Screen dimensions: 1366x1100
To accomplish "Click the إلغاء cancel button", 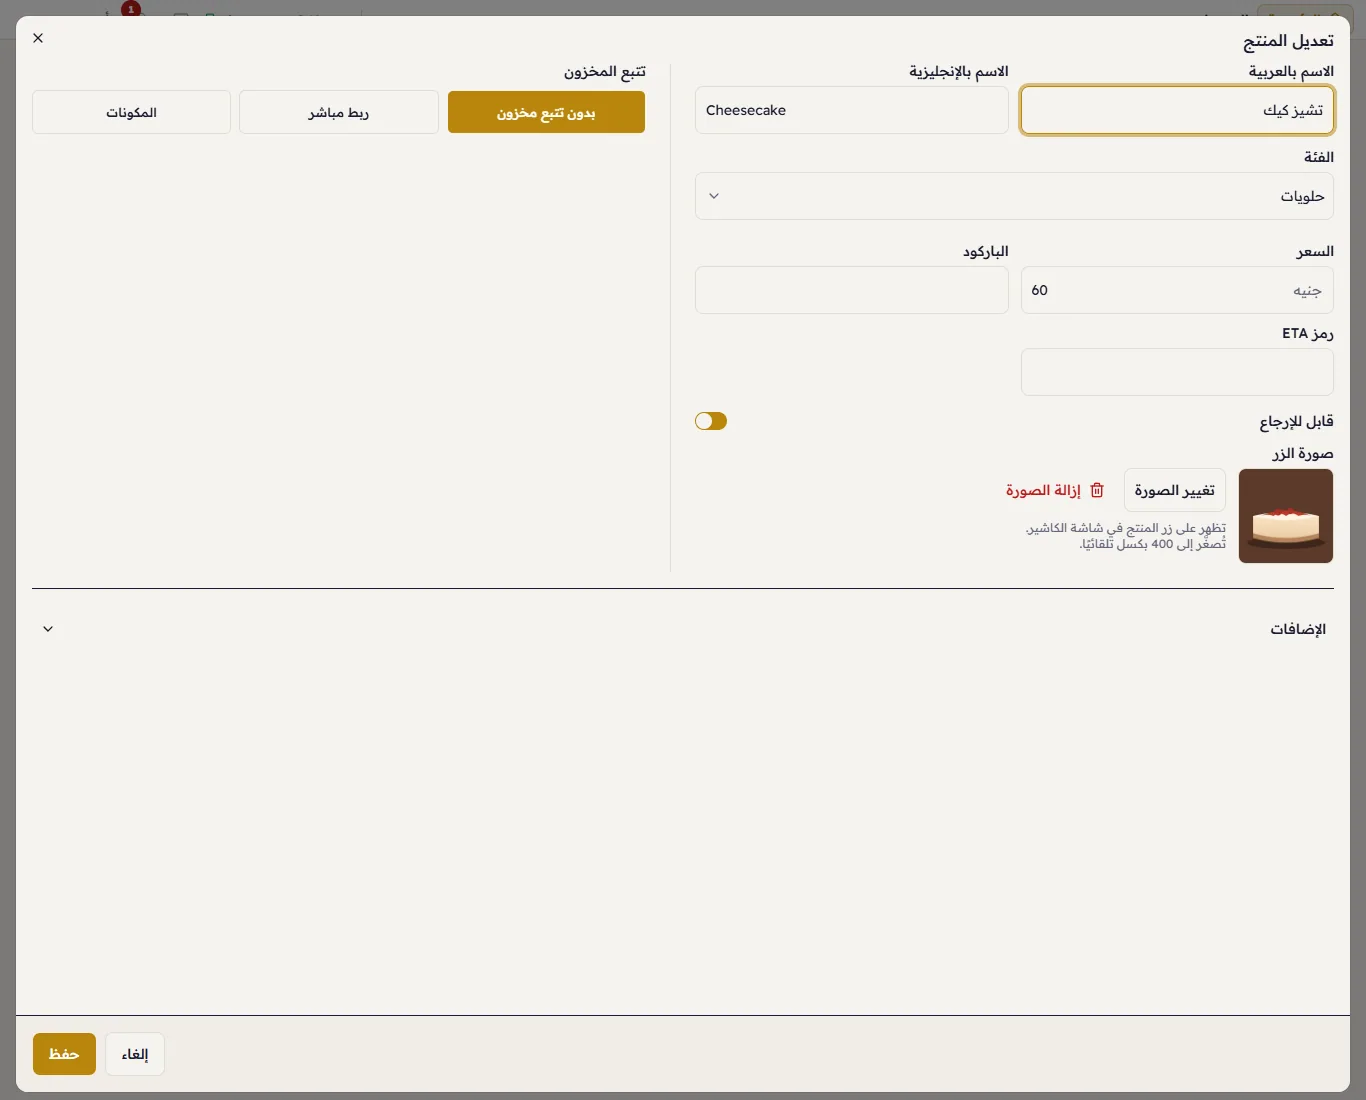I will 135,1054.
